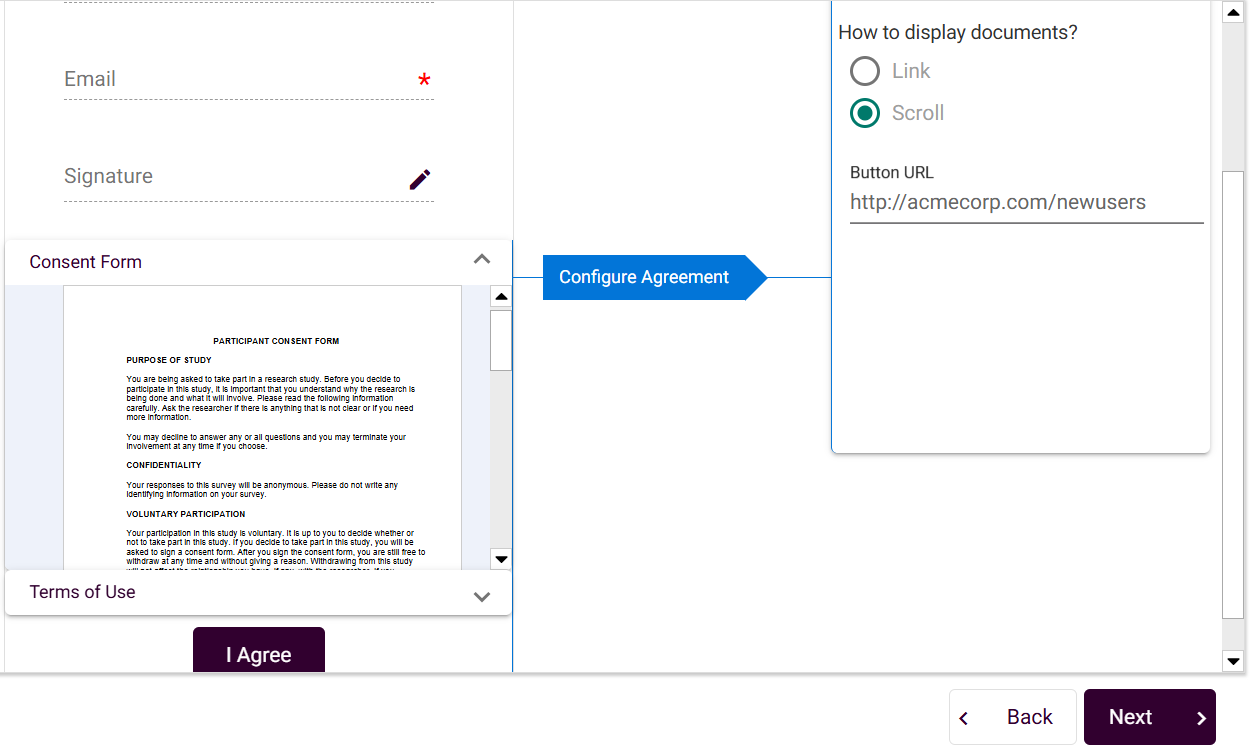Click the consent document scrollbar thumb
1253x750 pixels.
[501, 340]
